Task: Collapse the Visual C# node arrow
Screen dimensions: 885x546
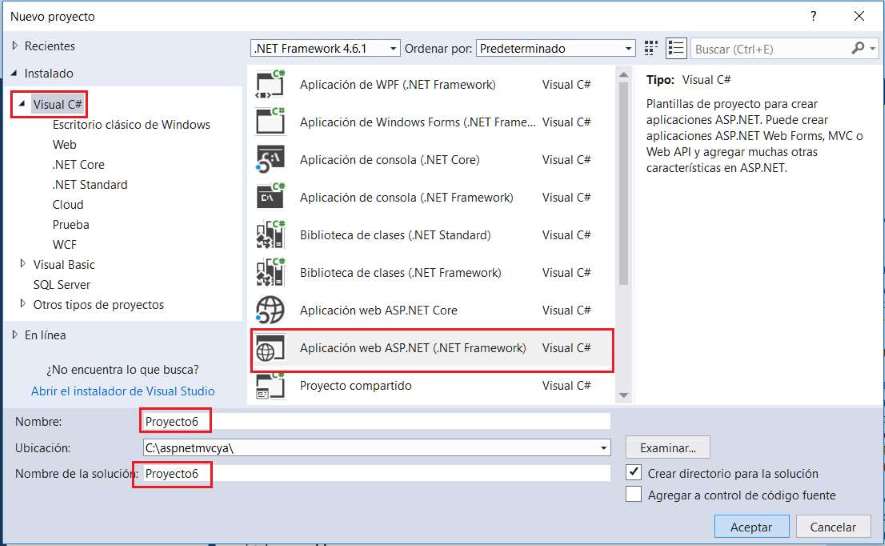Action: pos(22,104)
